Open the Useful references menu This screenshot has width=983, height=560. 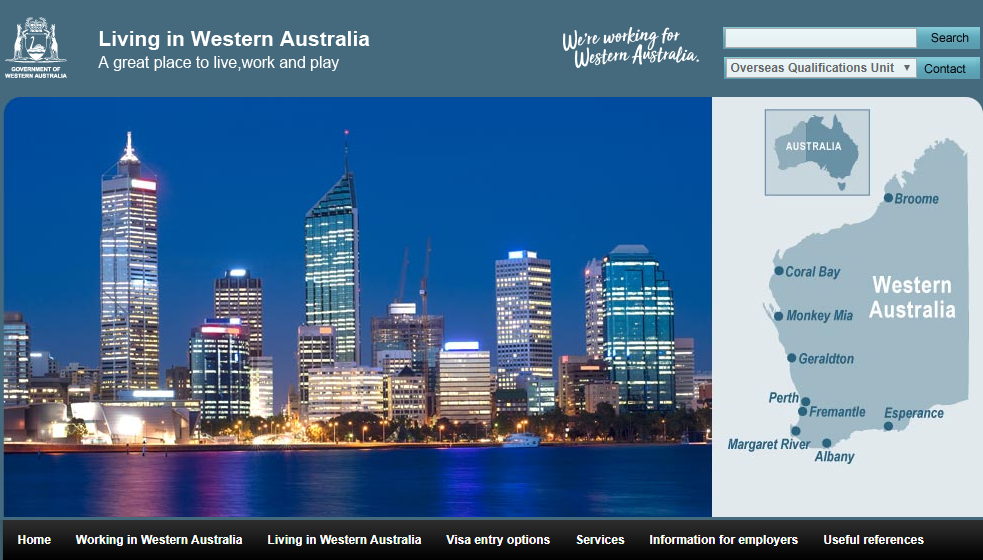(873, 539)
